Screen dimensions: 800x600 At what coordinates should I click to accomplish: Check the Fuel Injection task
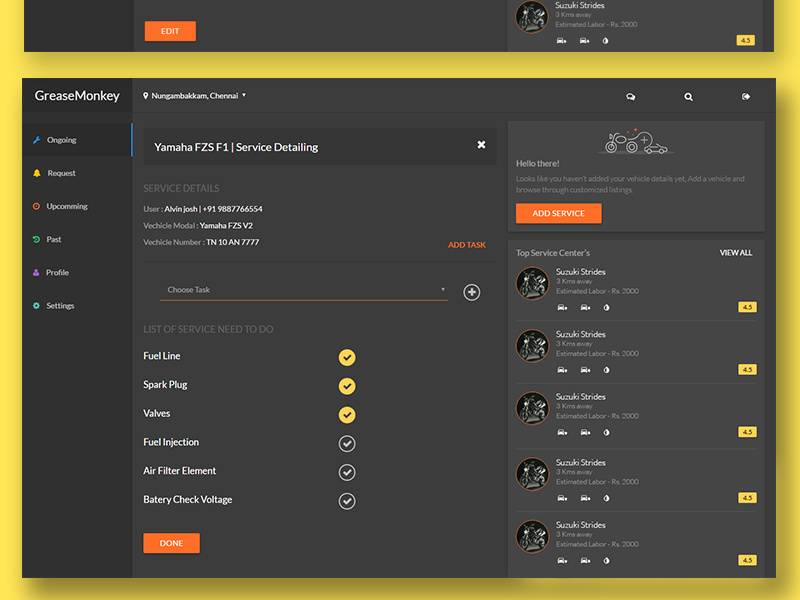tap(347, 443)
